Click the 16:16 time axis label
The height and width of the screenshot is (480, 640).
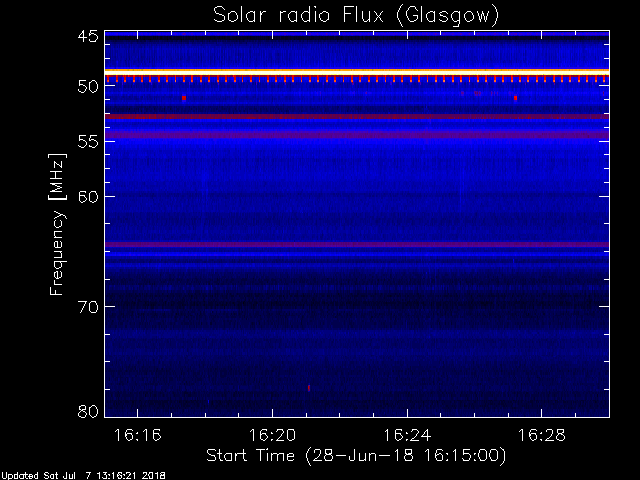pyautogui.click(x=138, y=435)
